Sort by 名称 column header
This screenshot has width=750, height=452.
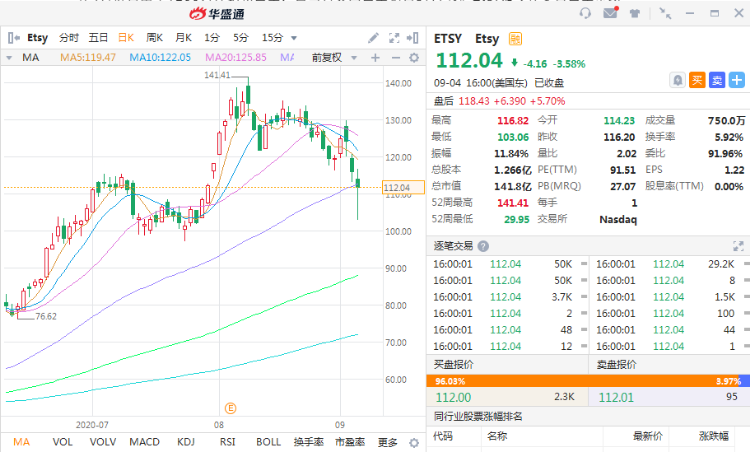497,436
